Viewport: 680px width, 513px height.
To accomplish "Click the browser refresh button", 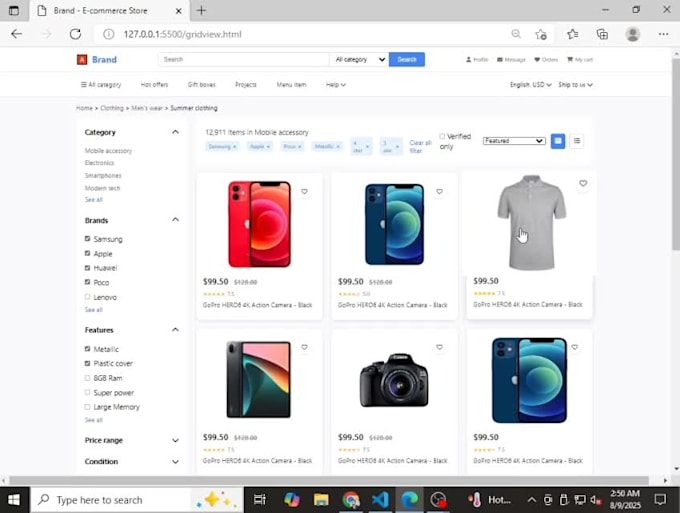I will coord(75,34).
